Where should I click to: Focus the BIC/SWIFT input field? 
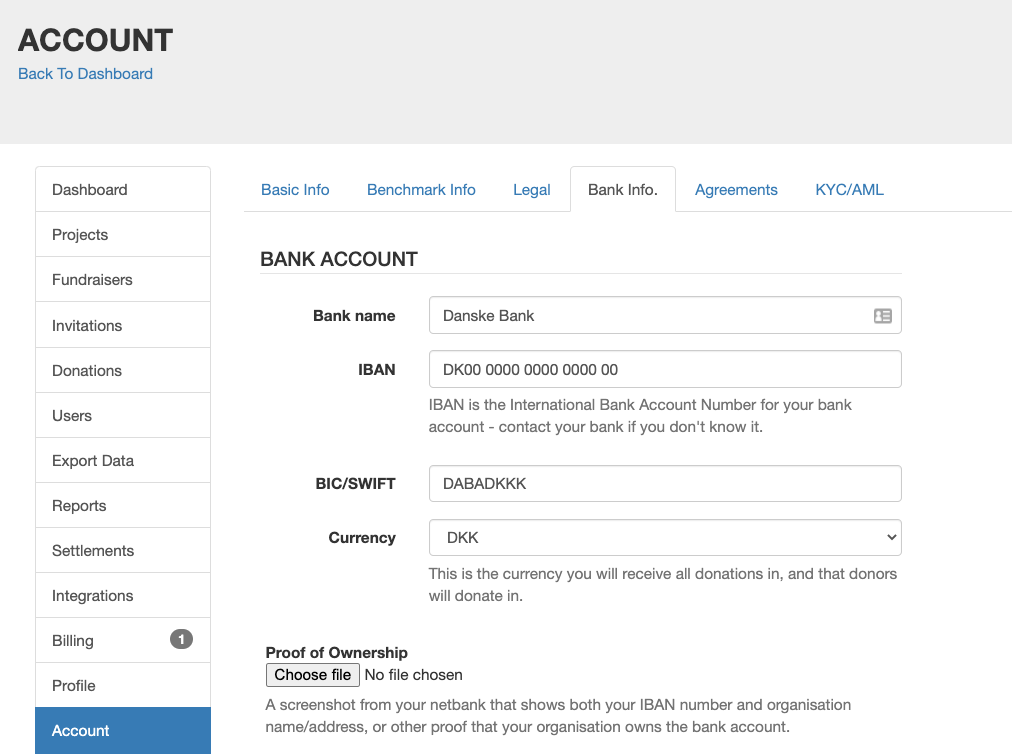click(x=665, y=484)
